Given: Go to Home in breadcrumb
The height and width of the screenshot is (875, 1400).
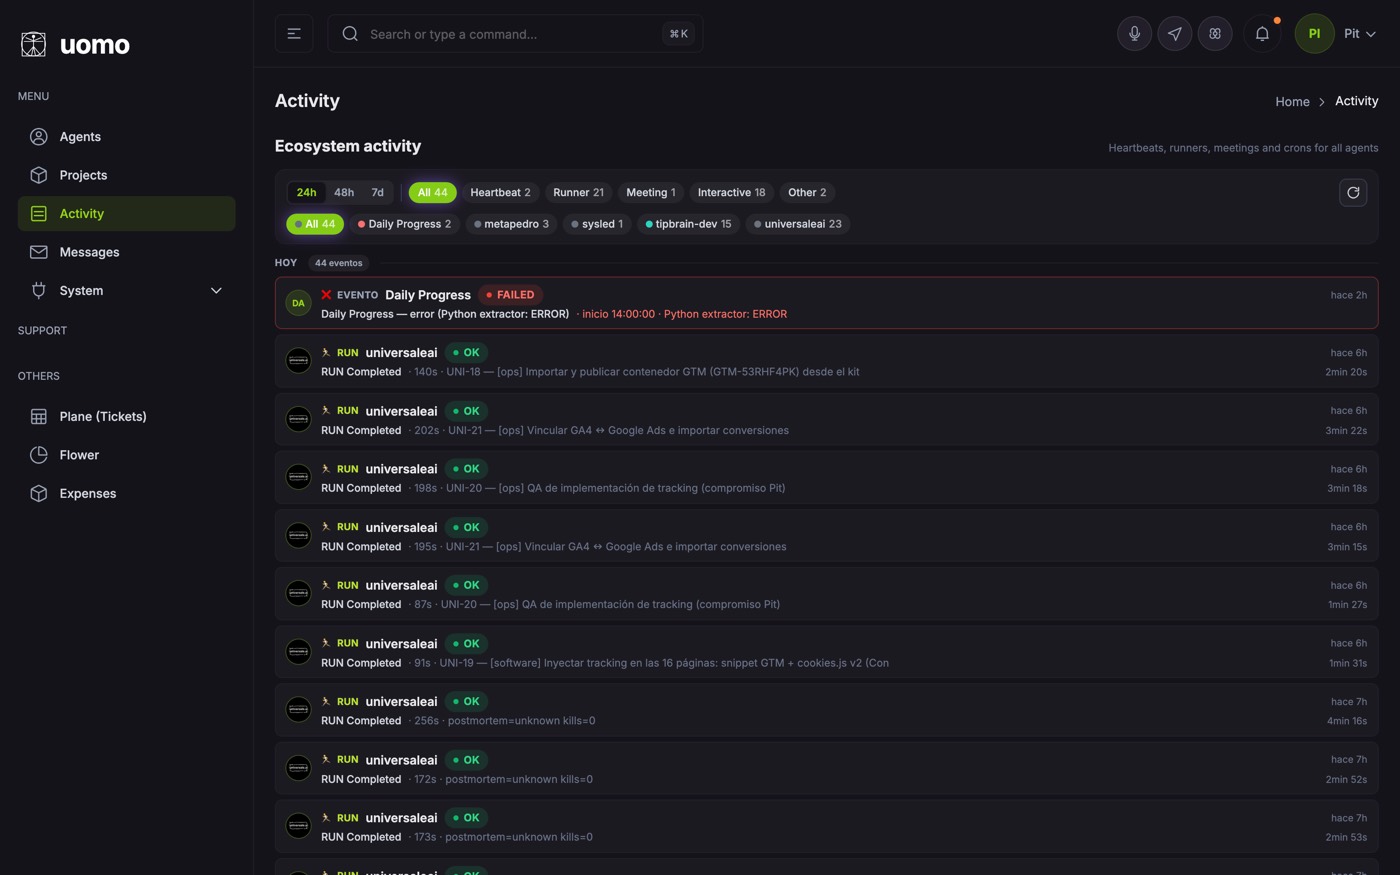Looking at the screenshot, I should (1292, 102).
